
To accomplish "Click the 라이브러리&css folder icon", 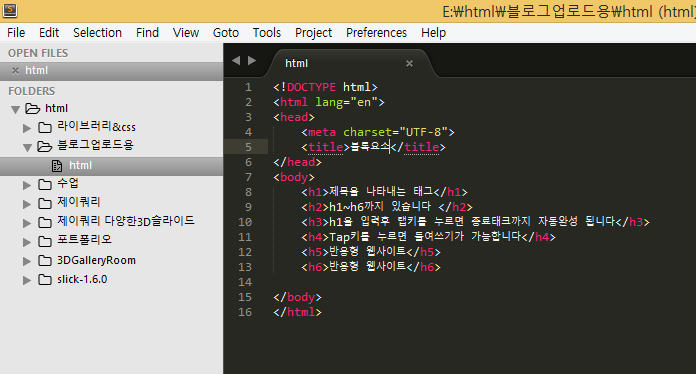I will pos(44,128).
